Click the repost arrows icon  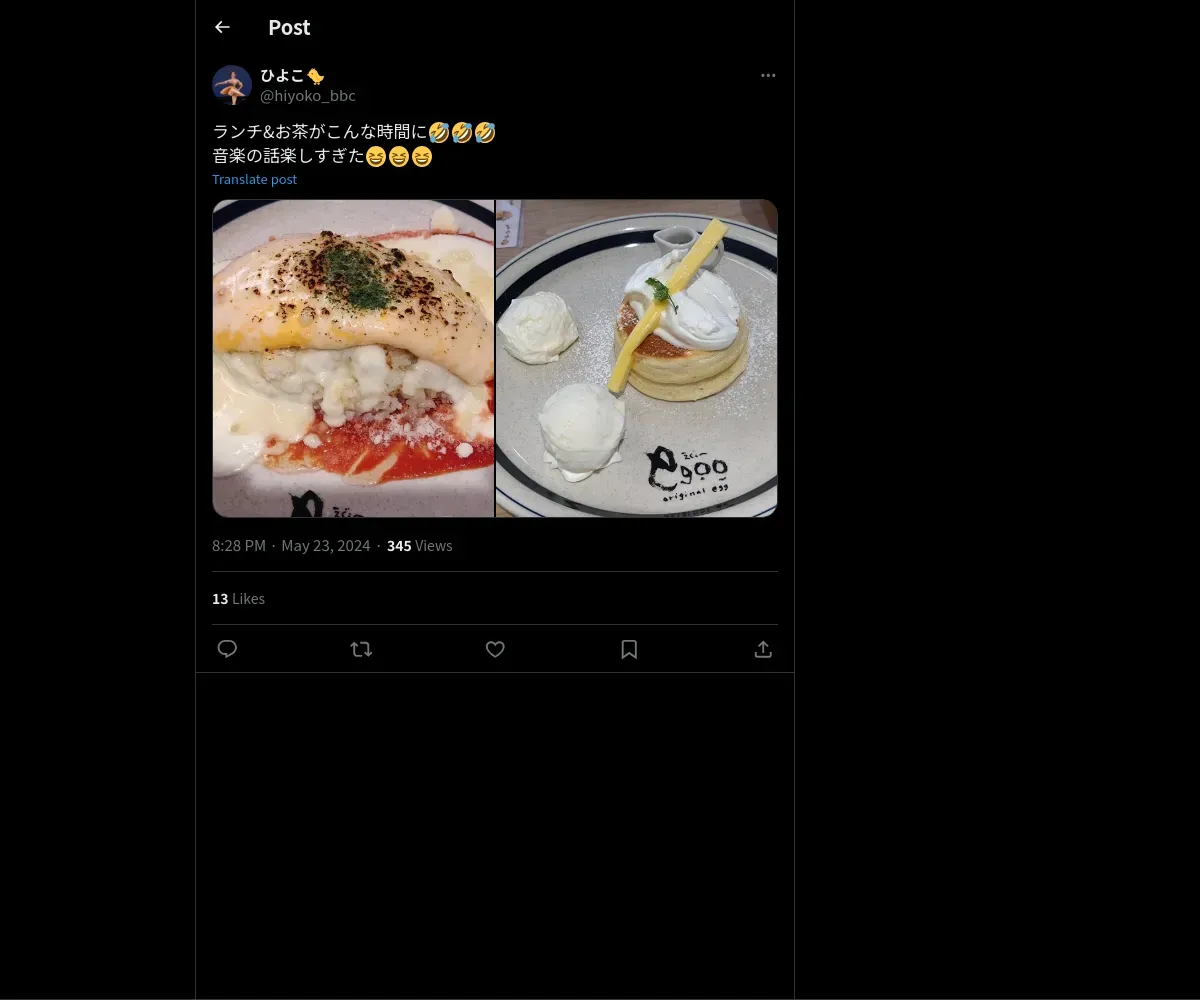coord(361,649)
